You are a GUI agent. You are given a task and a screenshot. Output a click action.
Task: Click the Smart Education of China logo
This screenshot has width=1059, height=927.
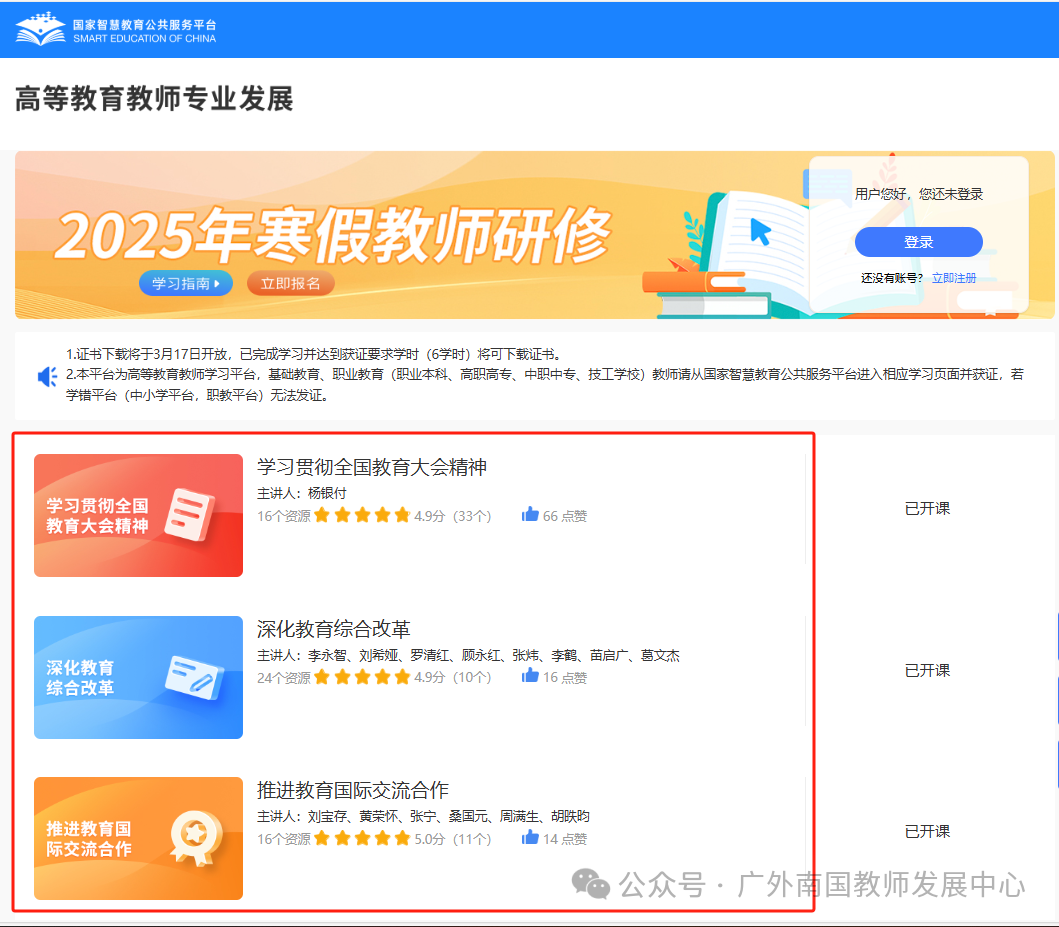coord(115,29)
